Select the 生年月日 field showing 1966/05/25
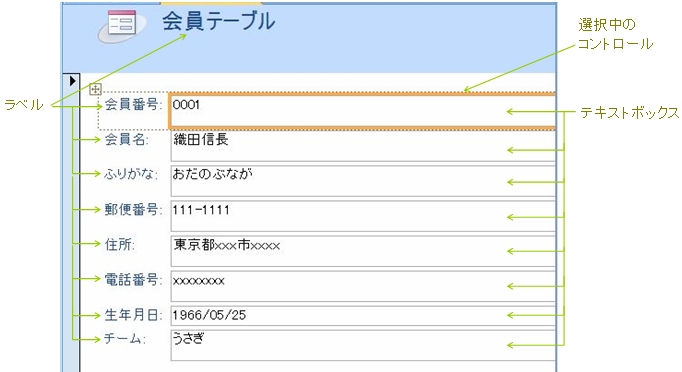Screen dimensions: 682x372 tap(363, 316)
